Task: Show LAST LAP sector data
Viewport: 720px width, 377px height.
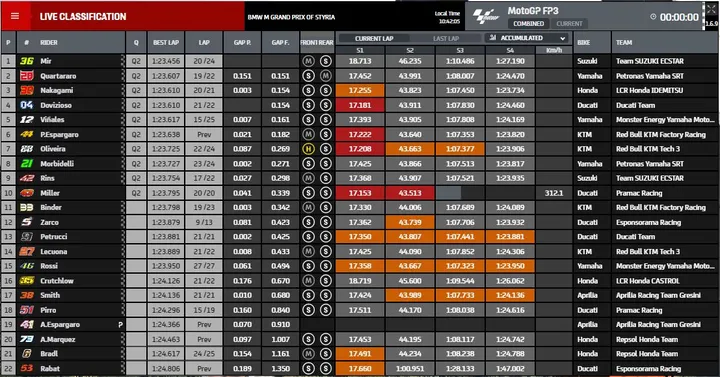Action: (x=446, y=39)
